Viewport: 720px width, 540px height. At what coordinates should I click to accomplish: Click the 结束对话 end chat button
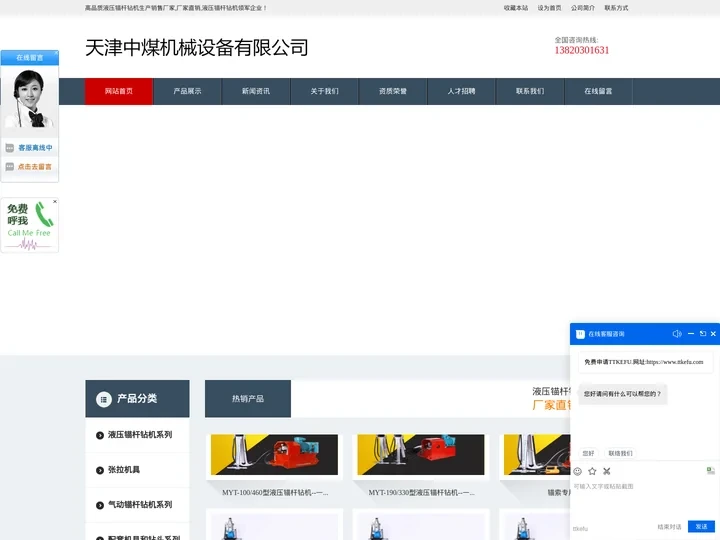tap(669, 527)
